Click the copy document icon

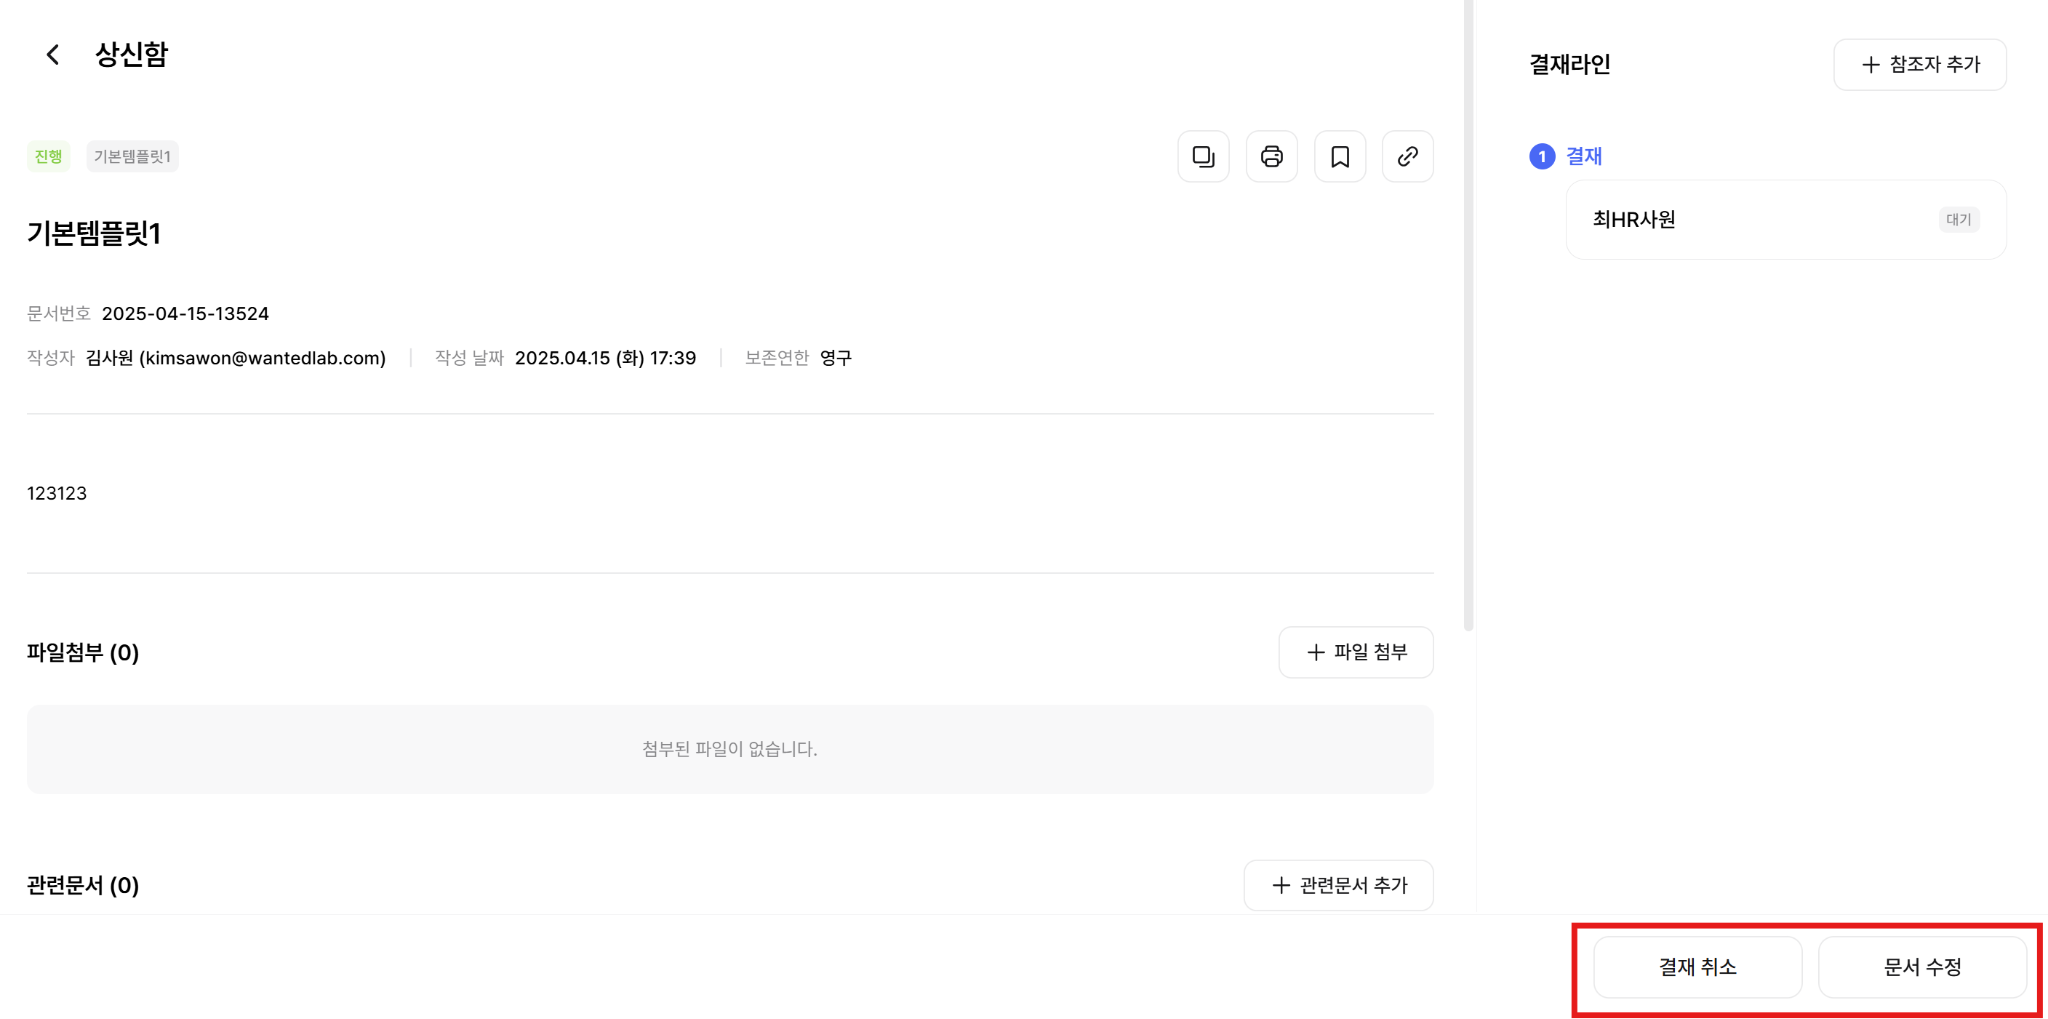1203,156
